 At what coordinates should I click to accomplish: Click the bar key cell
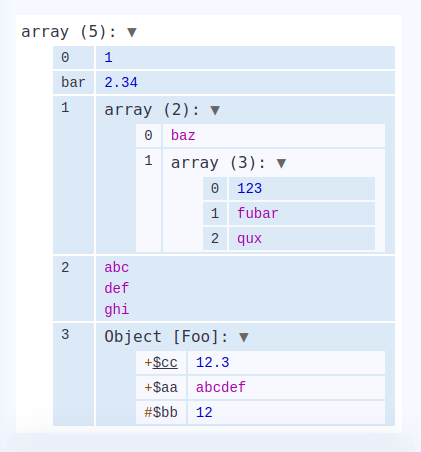pyautogui.click(x=73, y=82)
